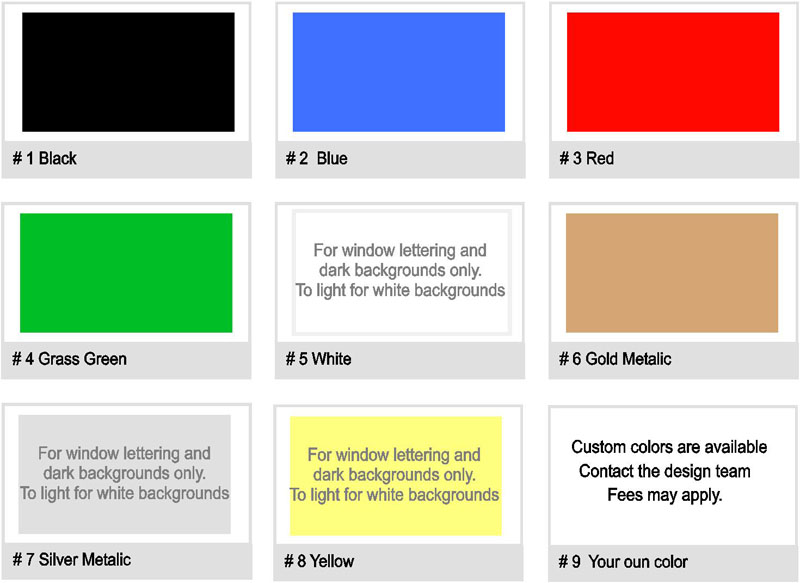Click the '# 2 Blue' label
The width and height of the screenshot is (800, 583).
(316, 158)
